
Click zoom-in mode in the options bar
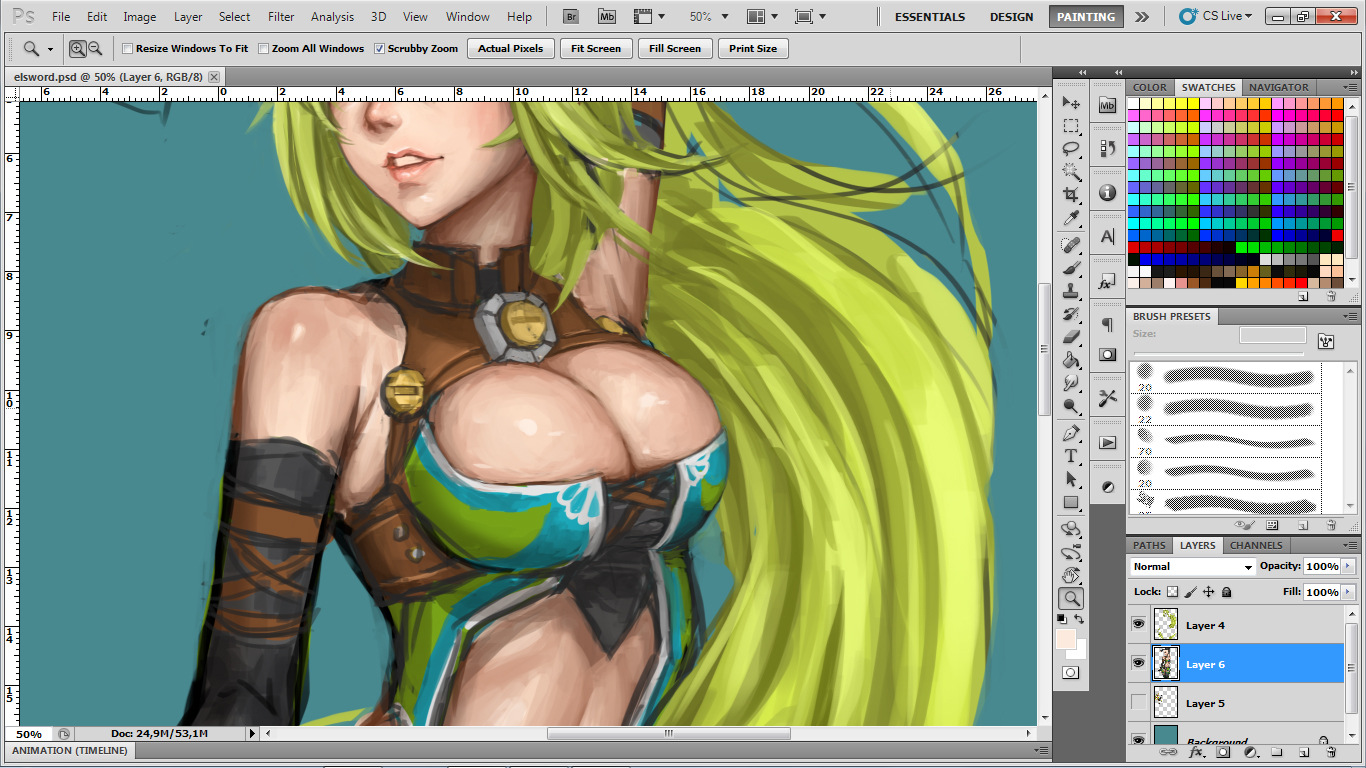pyautogui.click(x=78, y=48)
